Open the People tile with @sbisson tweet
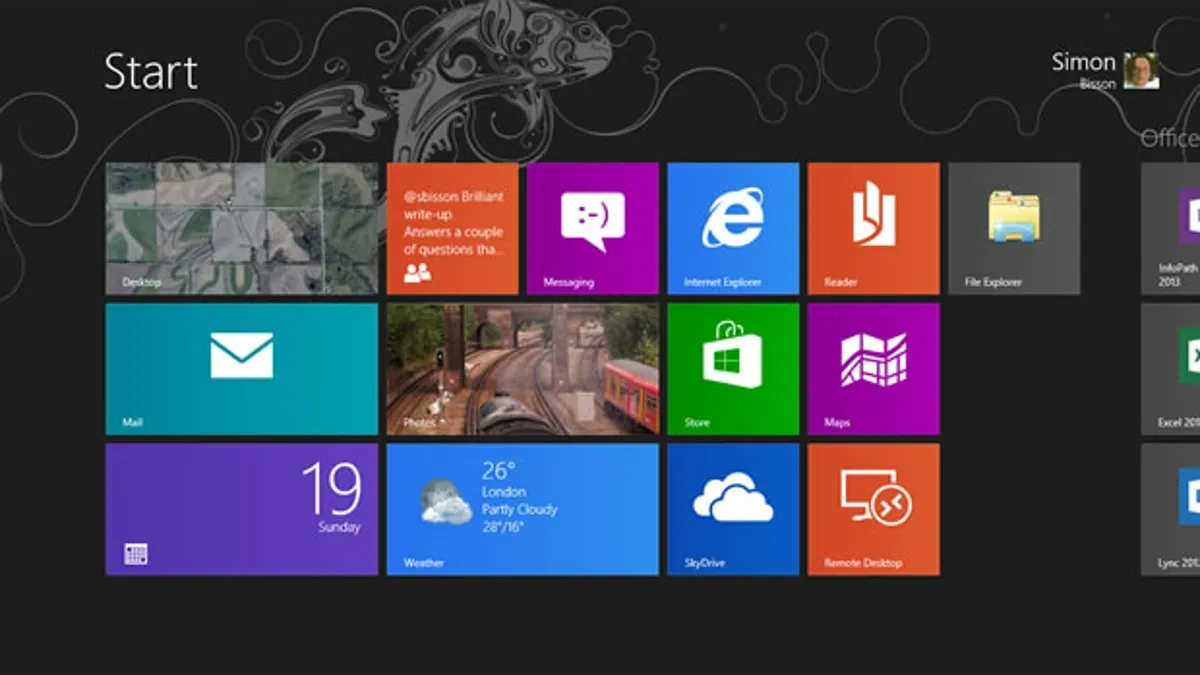This screenshot has width=1200, height=675. point(452,229)
